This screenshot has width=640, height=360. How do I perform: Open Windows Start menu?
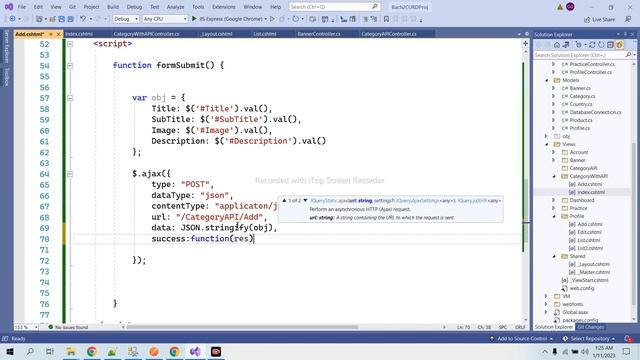[10, 351]
